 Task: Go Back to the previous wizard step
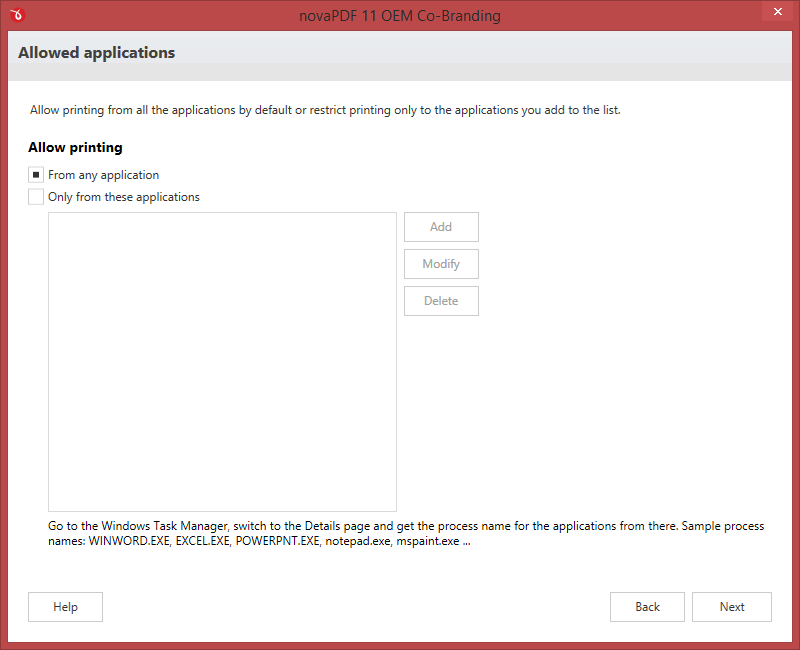point(647,607)
